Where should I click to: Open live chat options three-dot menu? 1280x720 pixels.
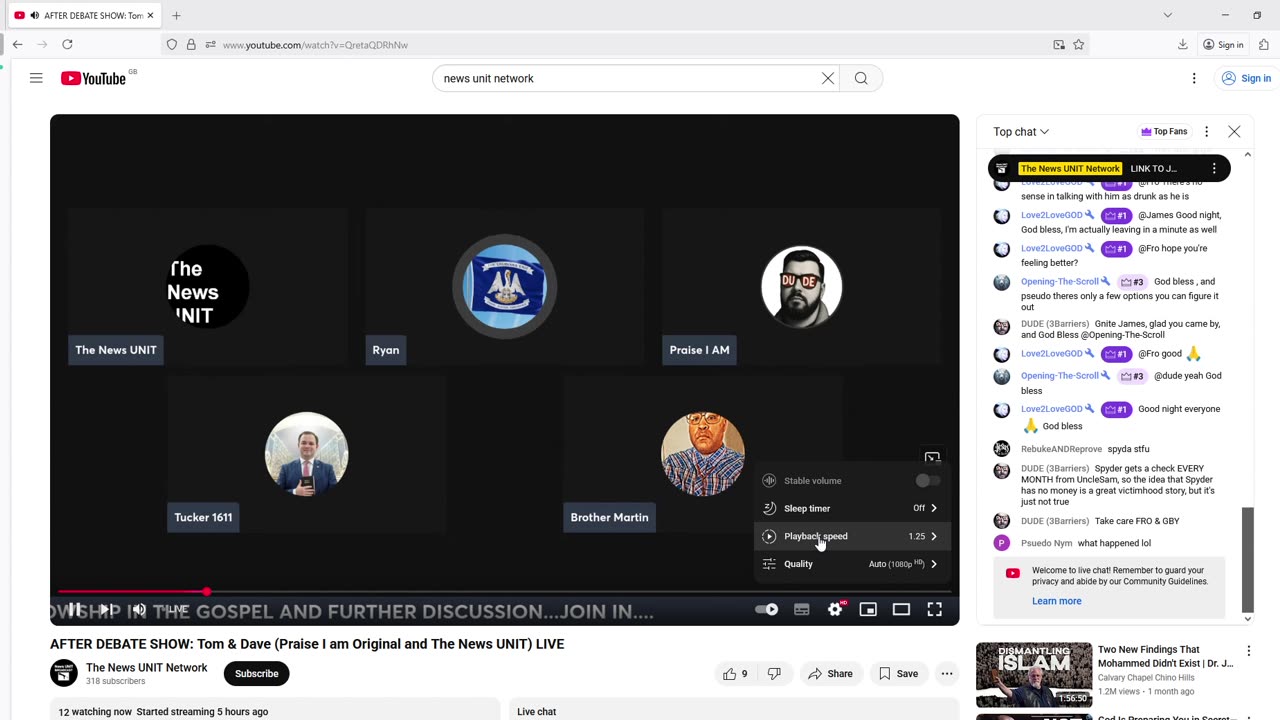1206,132
